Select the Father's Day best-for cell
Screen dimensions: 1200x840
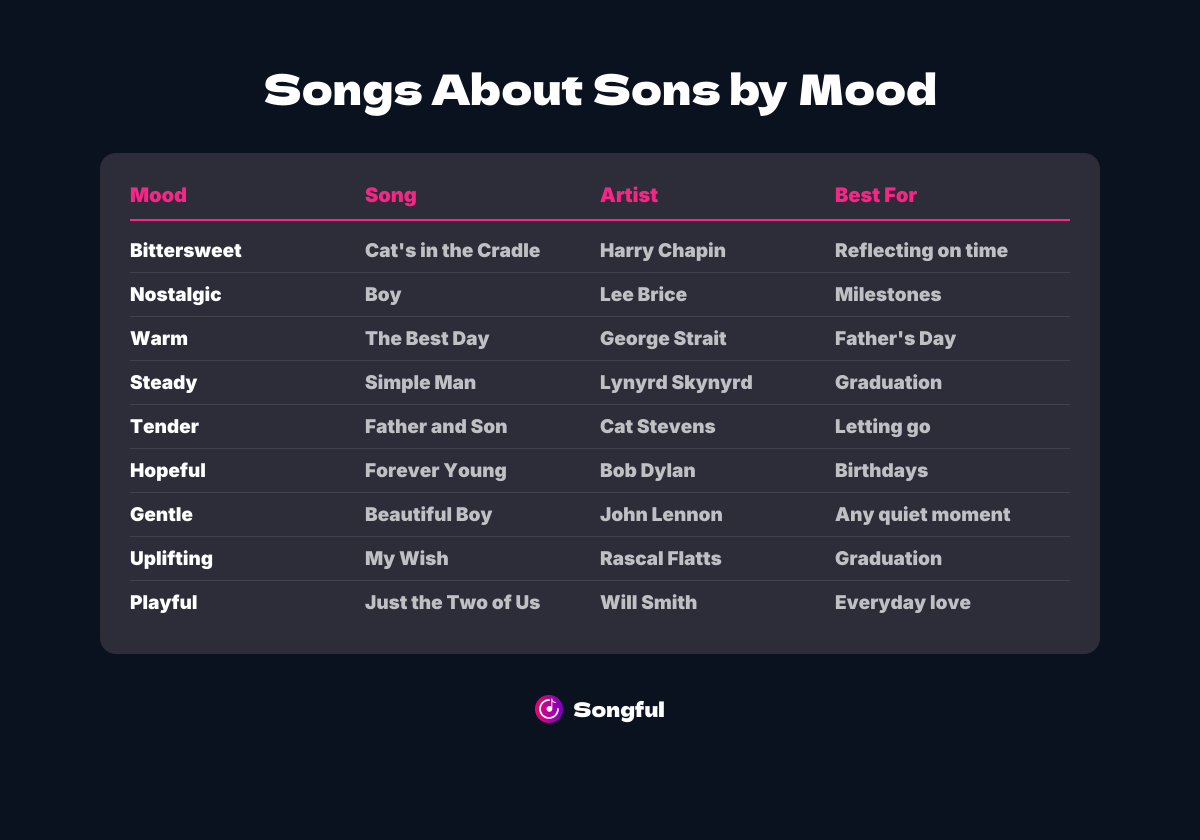[x=895, y=339]
